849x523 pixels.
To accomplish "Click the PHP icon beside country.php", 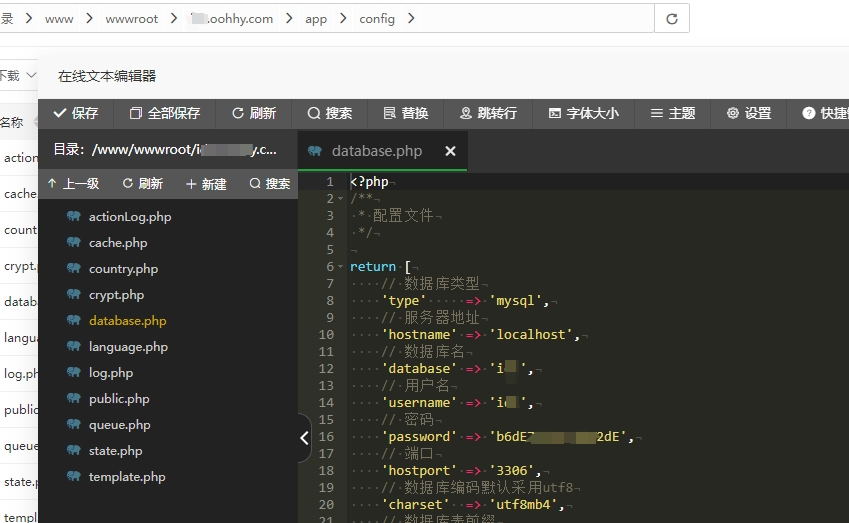I will 74,268.
